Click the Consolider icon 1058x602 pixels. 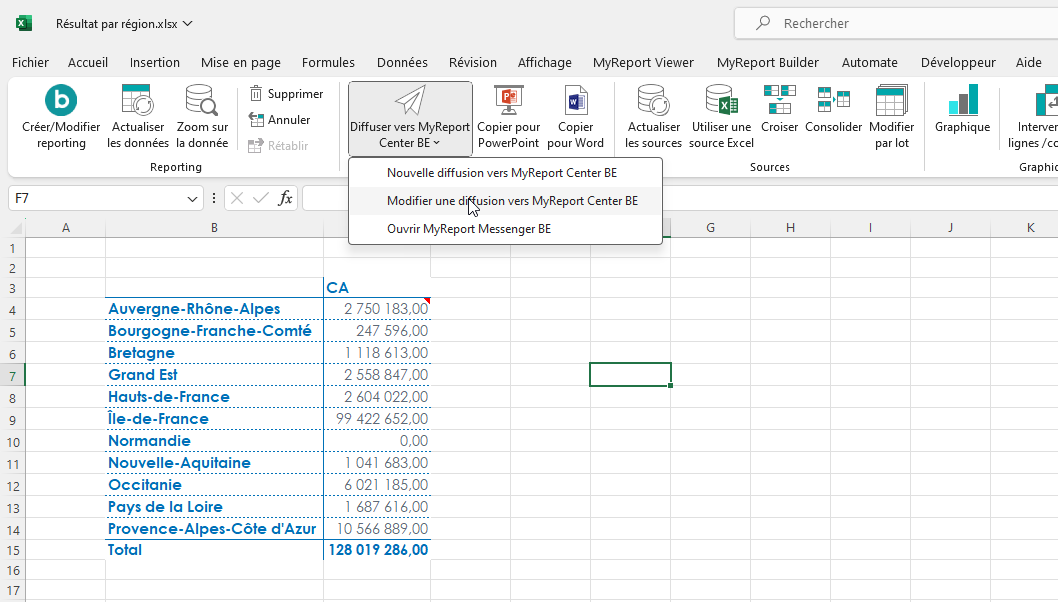(x=833, y=100)
